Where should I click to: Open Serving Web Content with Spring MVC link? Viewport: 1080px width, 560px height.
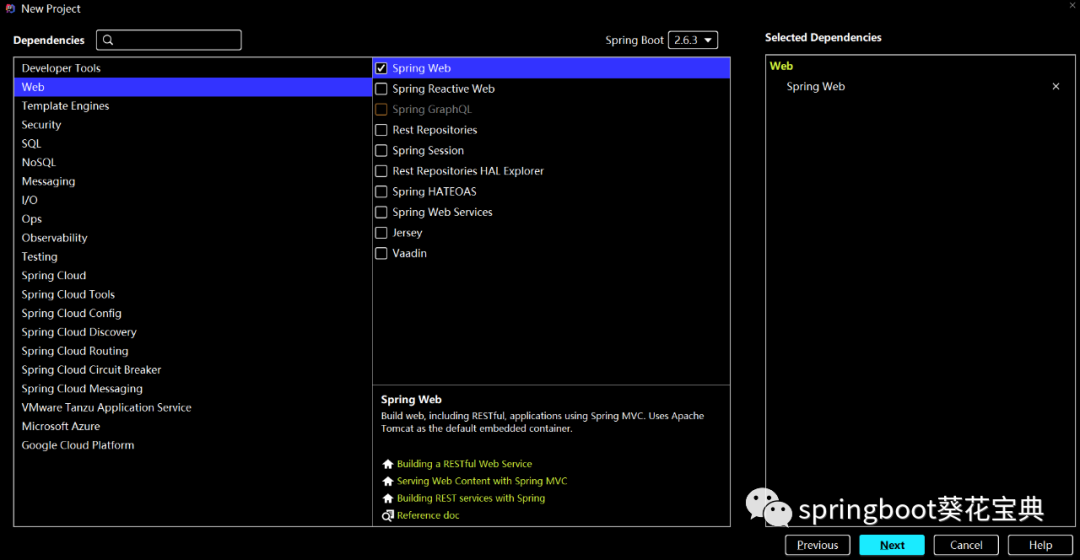tap(482, 481)
